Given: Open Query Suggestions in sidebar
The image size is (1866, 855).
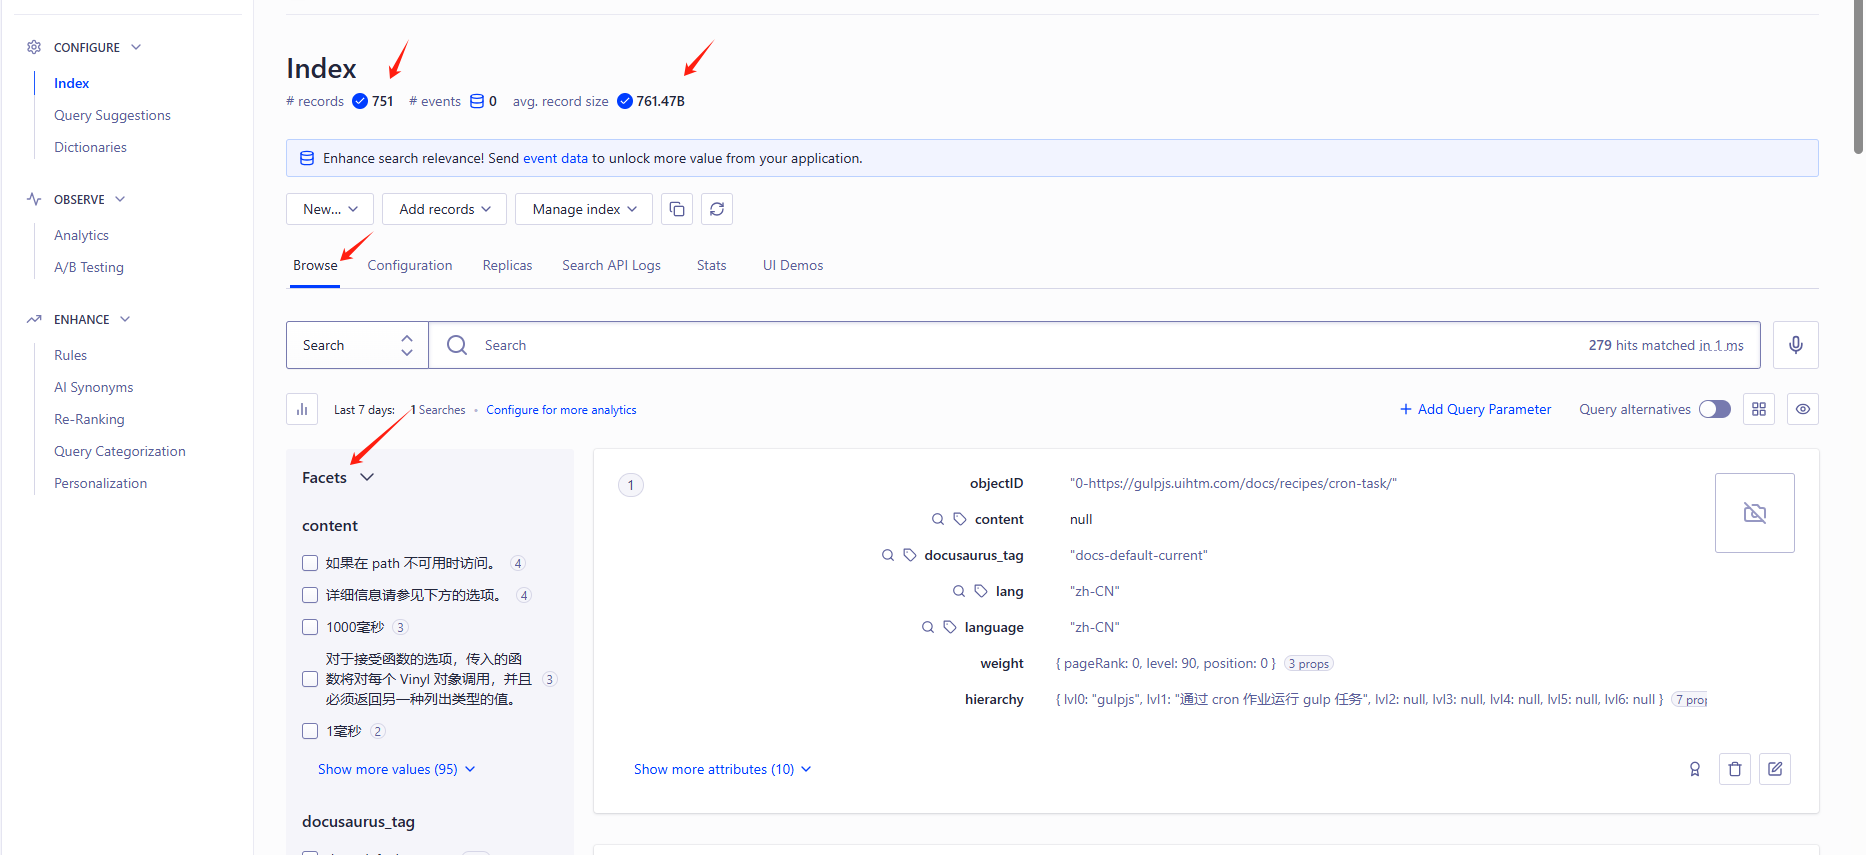Looking at the screenshot, I should tap(112, 115).
